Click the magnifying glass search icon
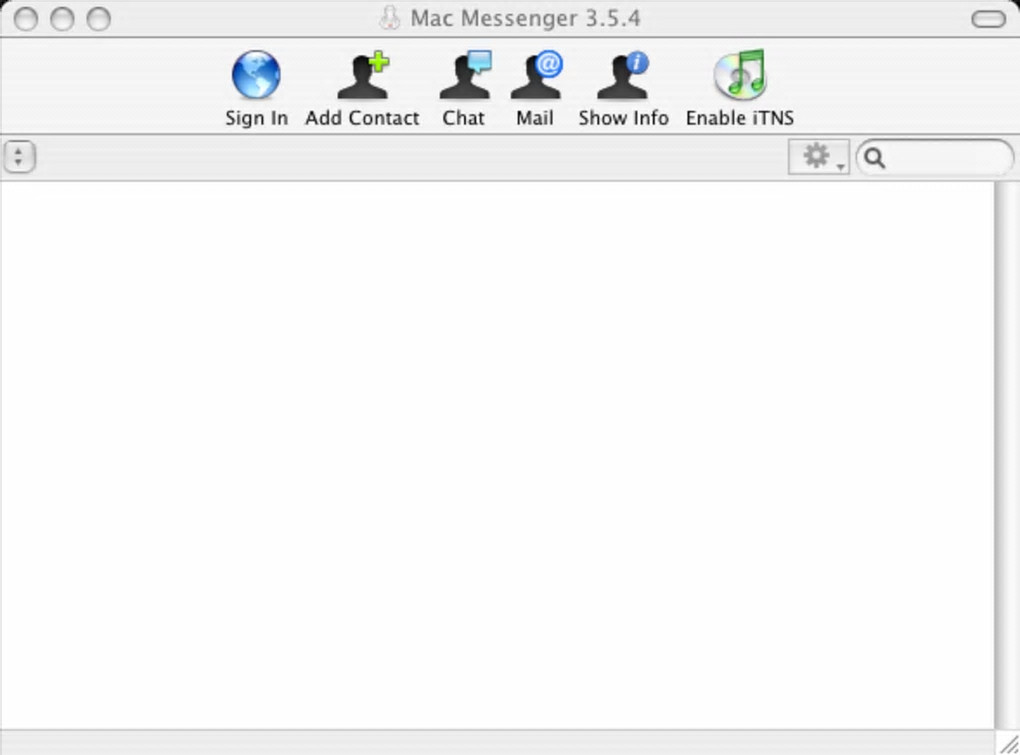The width and height of the screenshot is (1020, 755). pos(875,158)
